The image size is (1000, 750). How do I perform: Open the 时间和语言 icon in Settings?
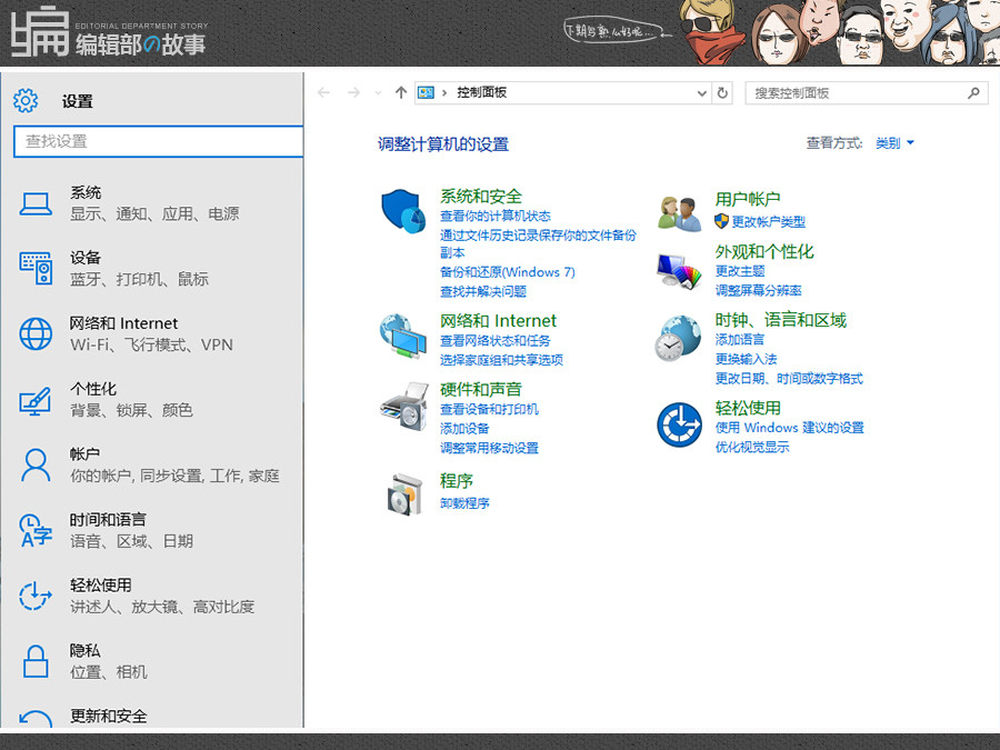36,531
